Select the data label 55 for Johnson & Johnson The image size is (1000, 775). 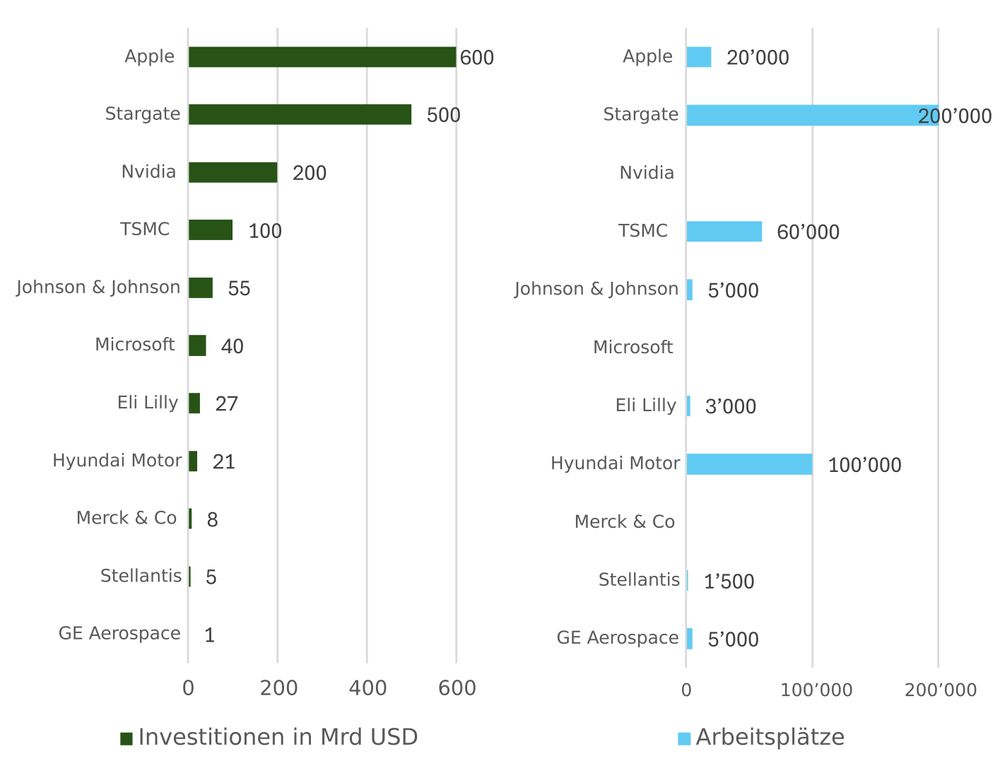click(239, 289)
